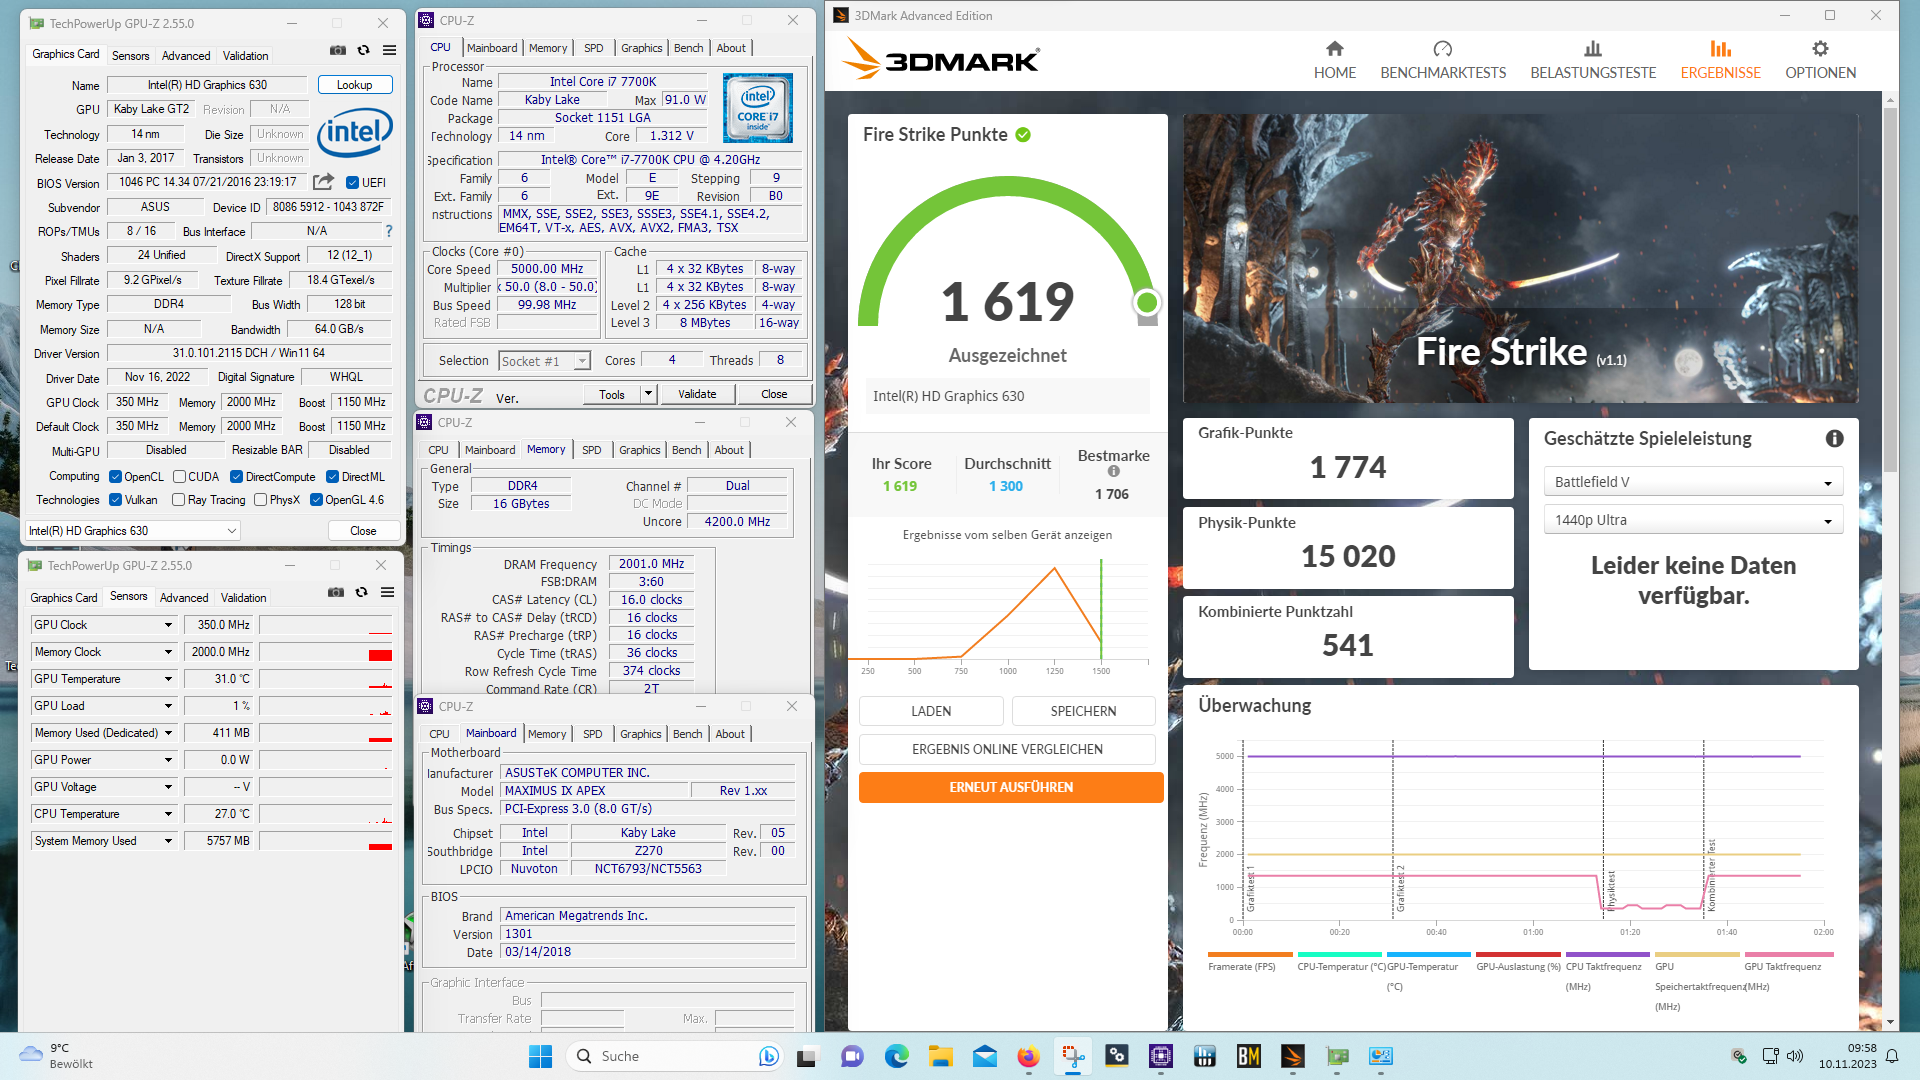Open Mail app from taskbar

pyautogui.click(x=984, y=1056)
